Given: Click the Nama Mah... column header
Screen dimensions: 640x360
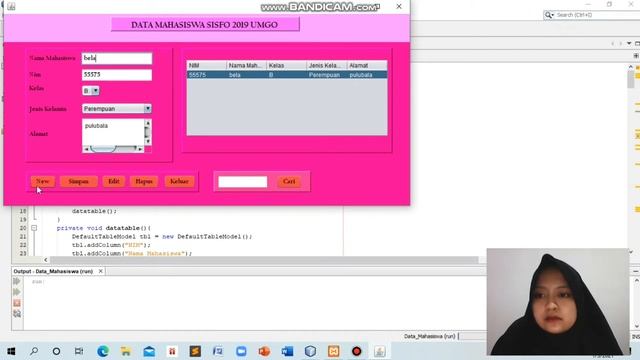Looking at the screenshot, I should click(247, 65).
